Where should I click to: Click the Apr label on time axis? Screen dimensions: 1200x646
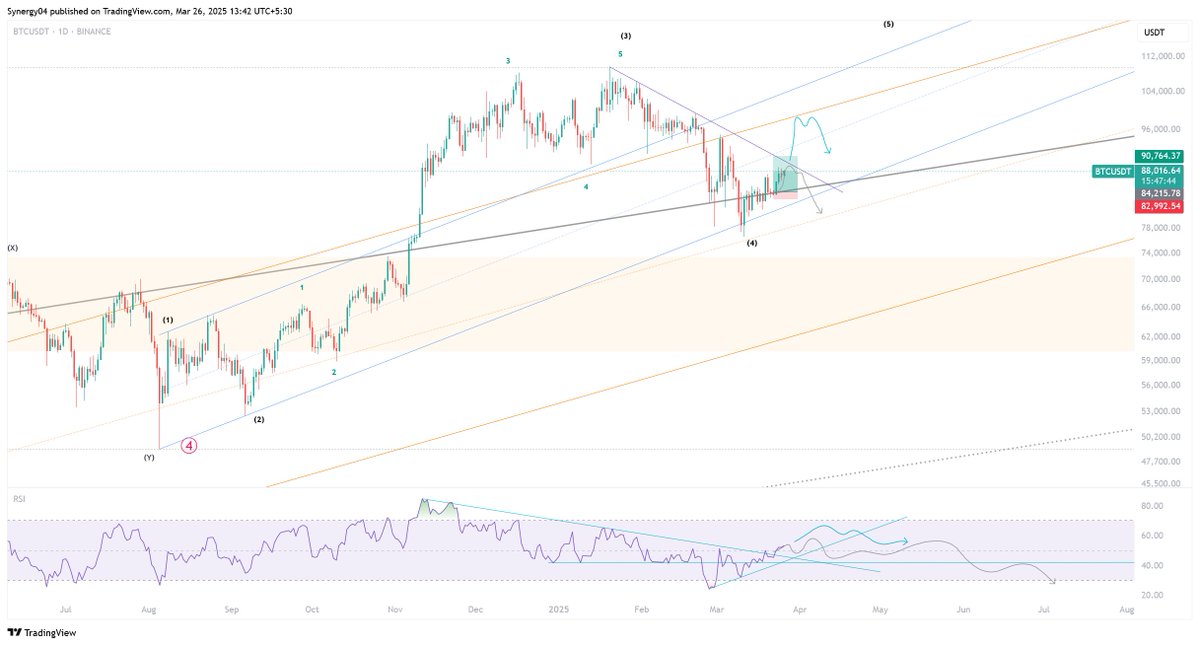[798, 608]
